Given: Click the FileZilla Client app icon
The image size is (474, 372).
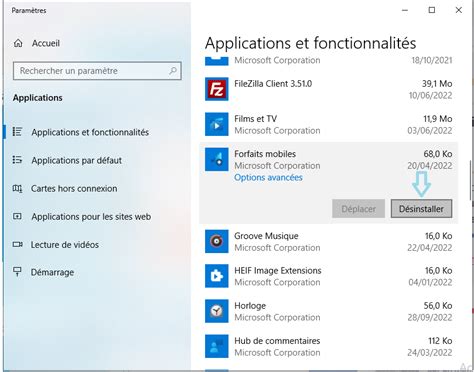Looking at the screenshot, I should [217, 89].
